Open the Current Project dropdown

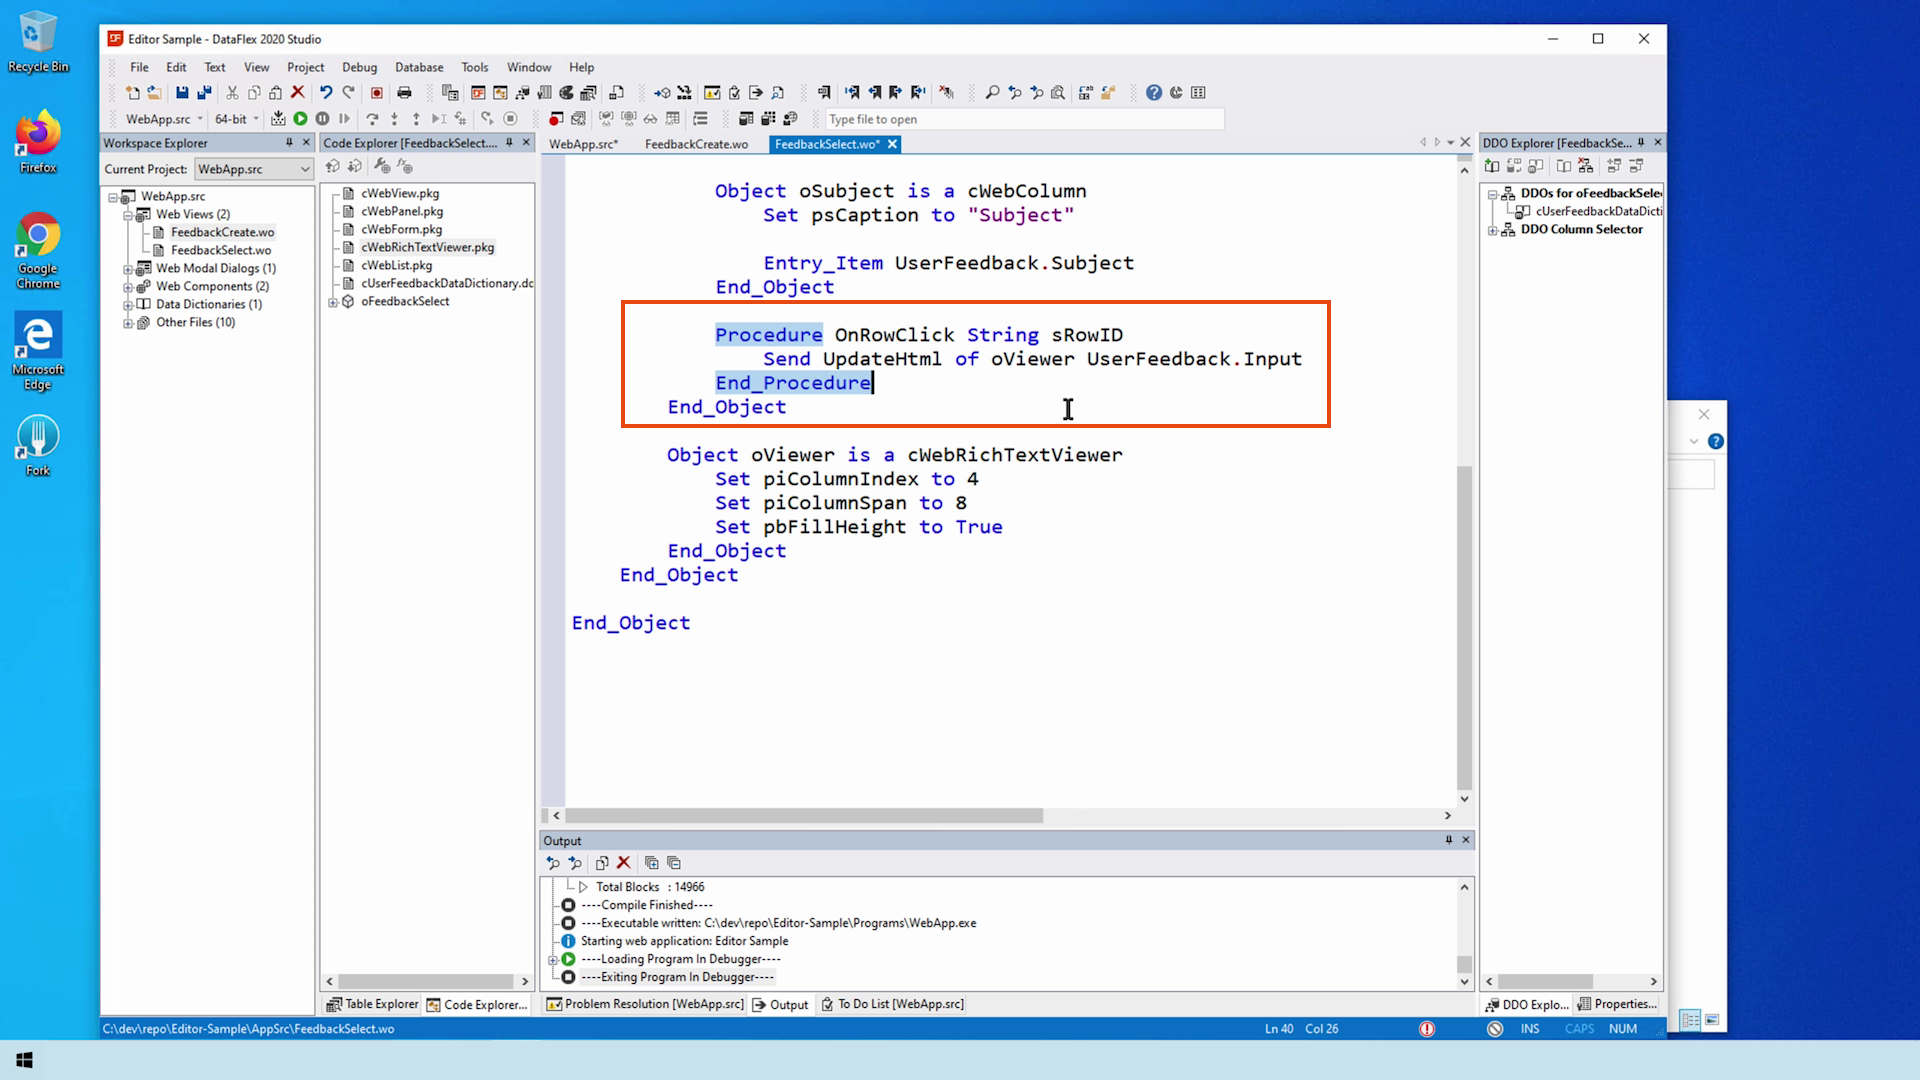(305, 169)
